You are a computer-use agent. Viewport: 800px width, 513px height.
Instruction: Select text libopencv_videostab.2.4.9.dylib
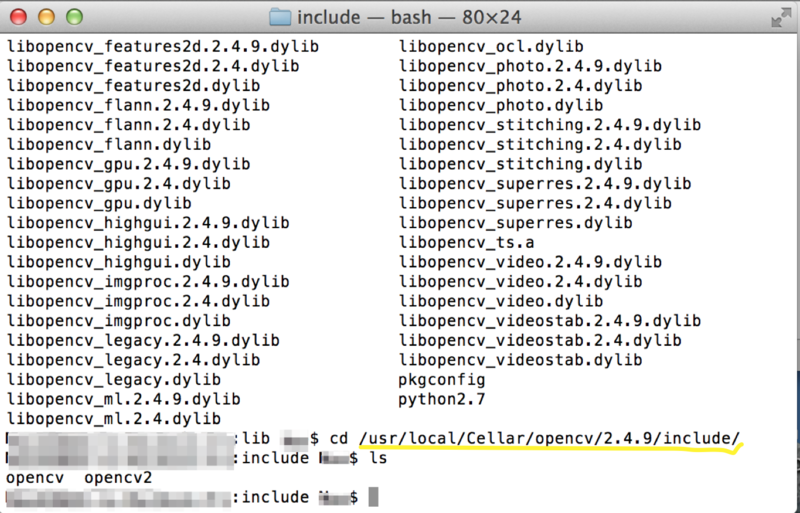click(550, 321)
